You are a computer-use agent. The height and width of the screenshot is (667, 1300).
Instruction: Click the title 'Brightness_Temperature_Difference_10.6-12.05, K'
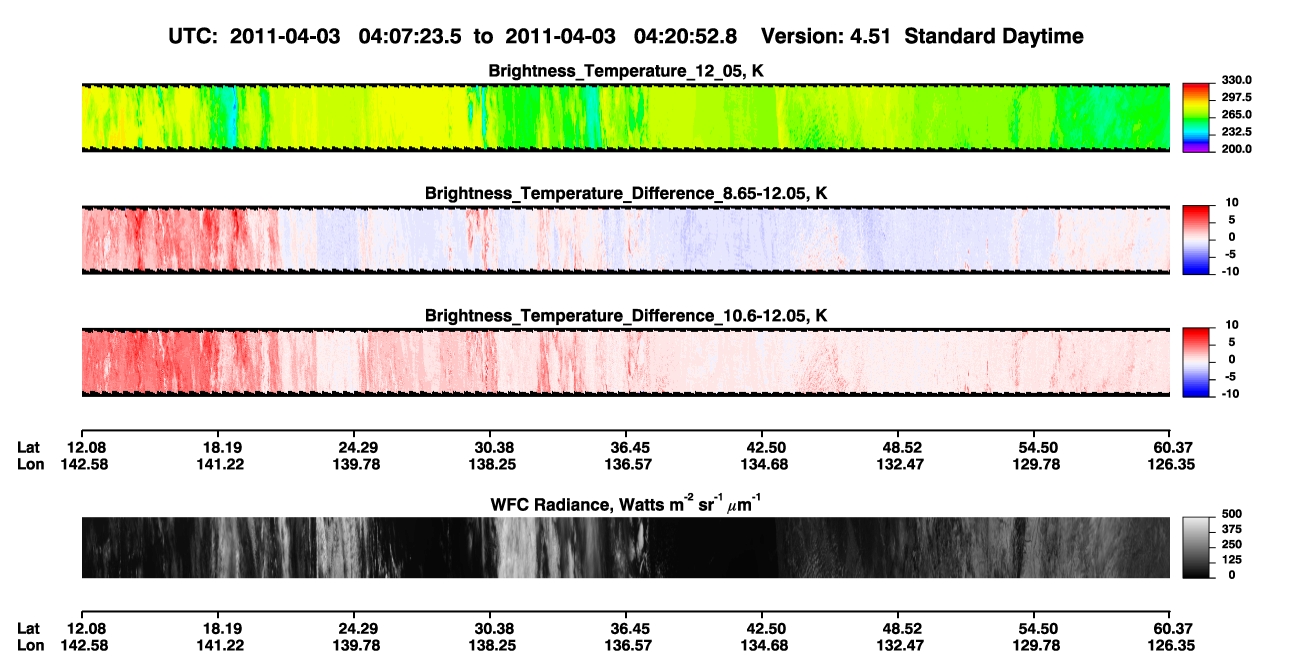(x=626, y=316)
